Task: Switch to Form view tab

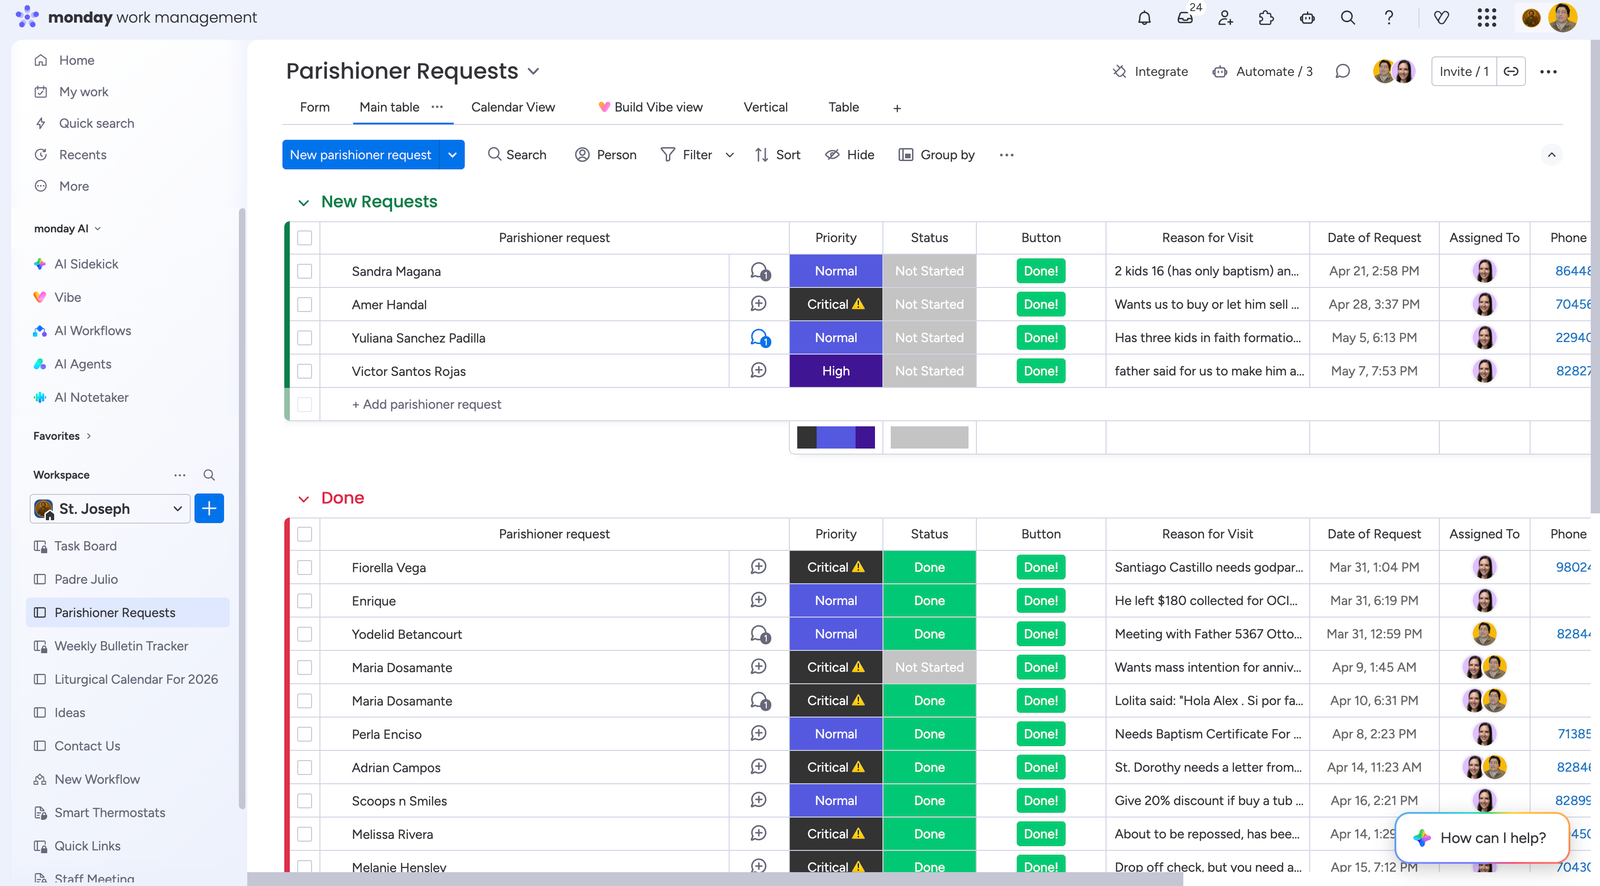Action: [x=315, y=107]
